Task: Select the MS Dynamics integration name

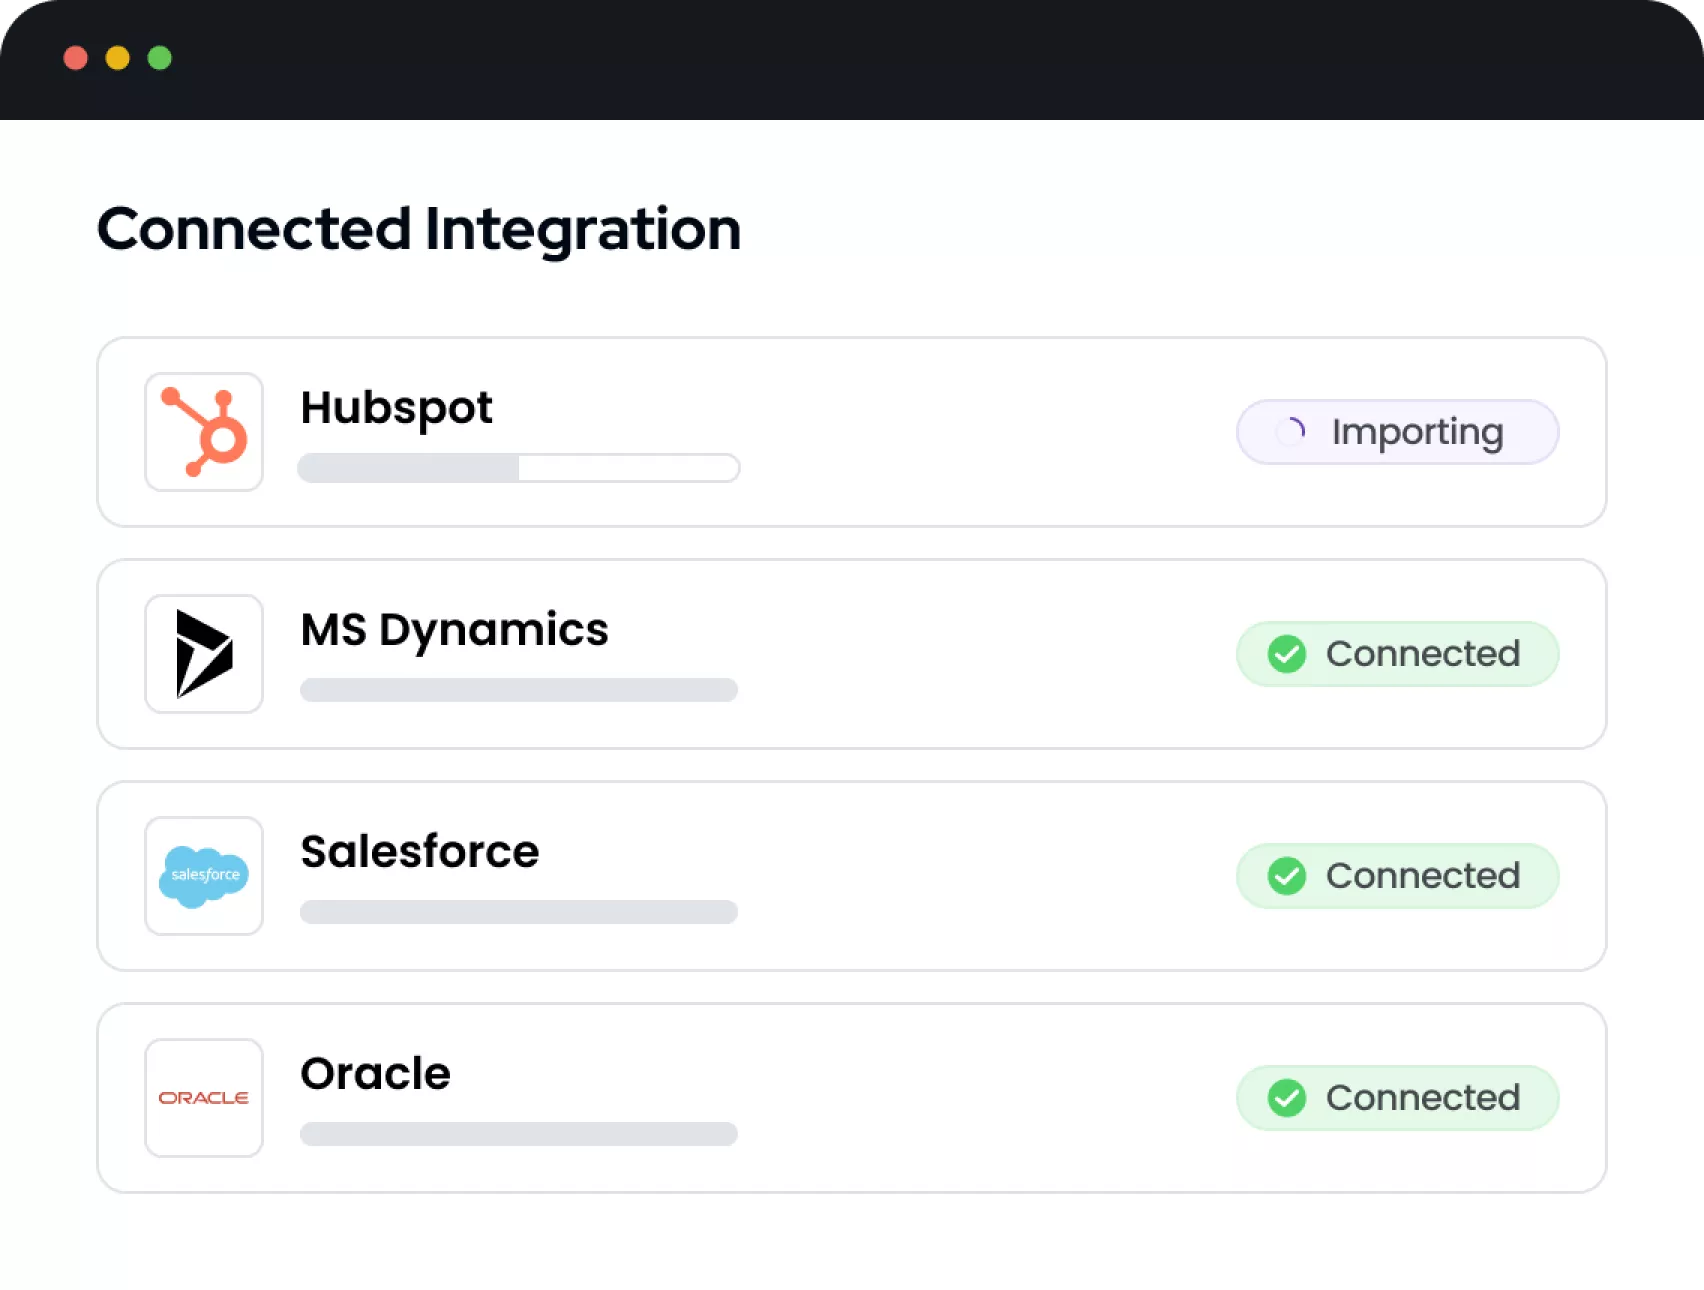Action: [x=455, y=631]
